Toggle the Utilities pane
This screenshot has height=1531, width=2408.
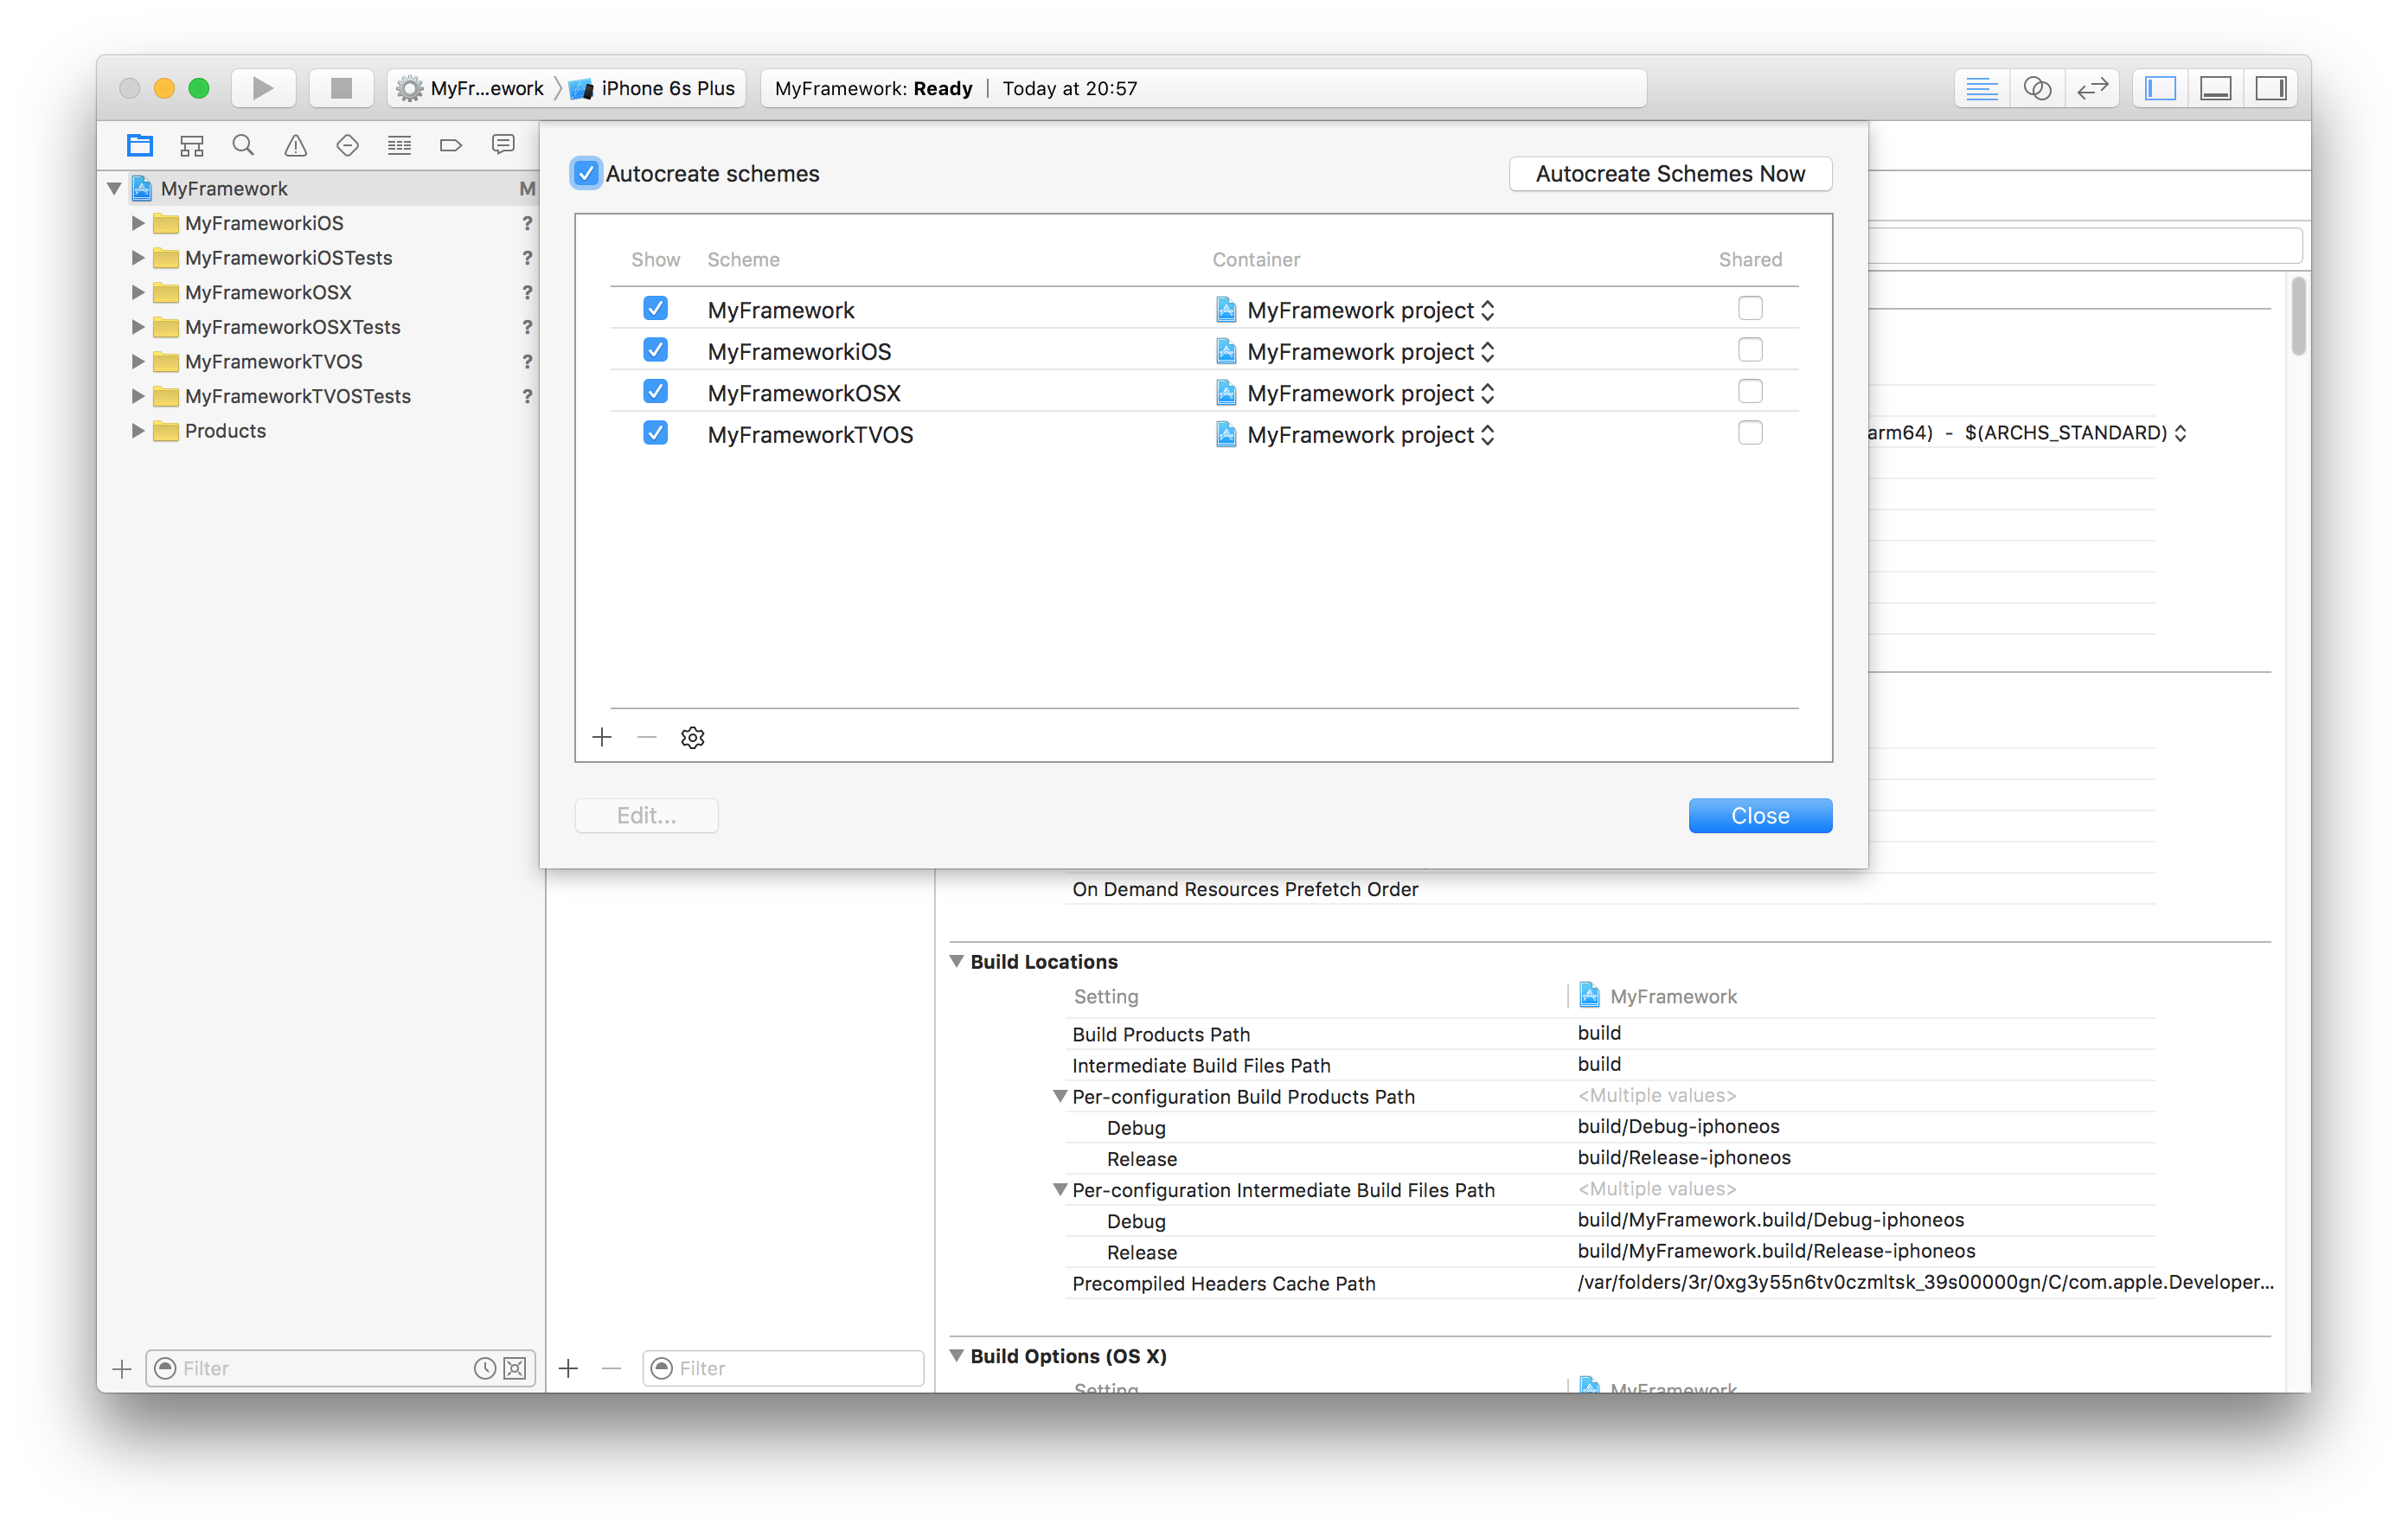(2271, 88)
